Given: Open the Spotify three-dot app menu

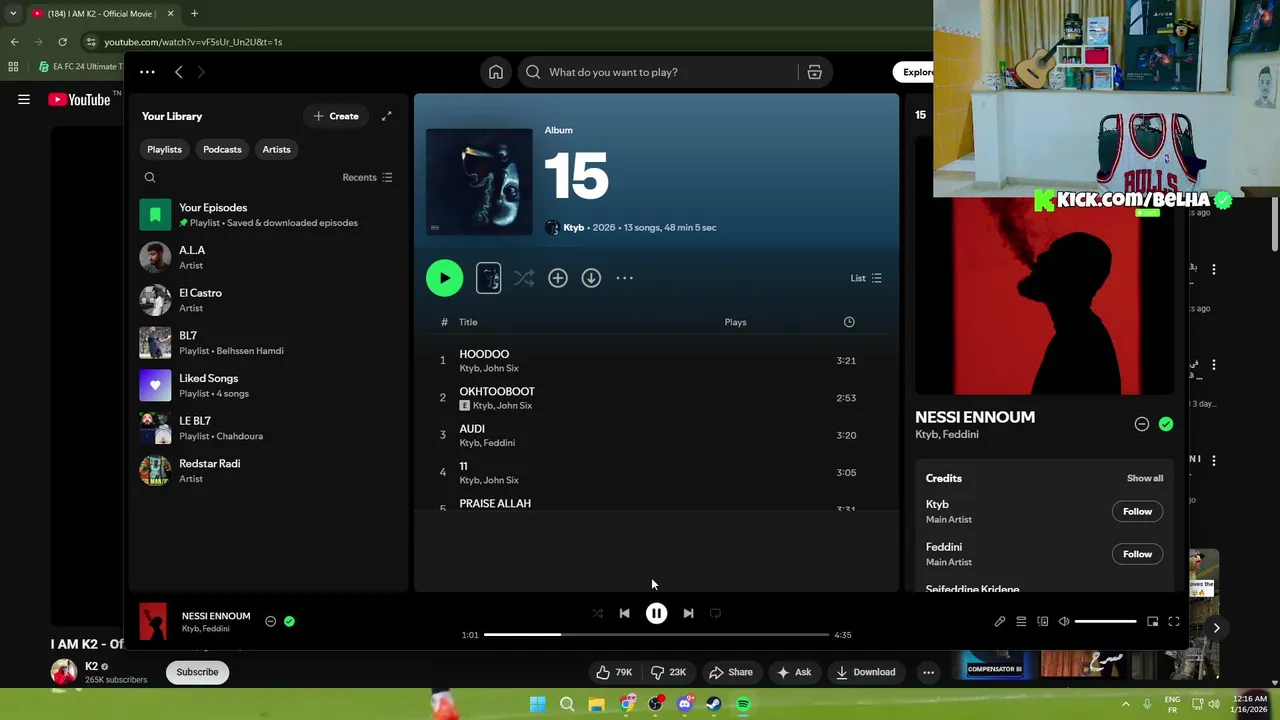Looking at the screenshot, I should click(147, 72).
